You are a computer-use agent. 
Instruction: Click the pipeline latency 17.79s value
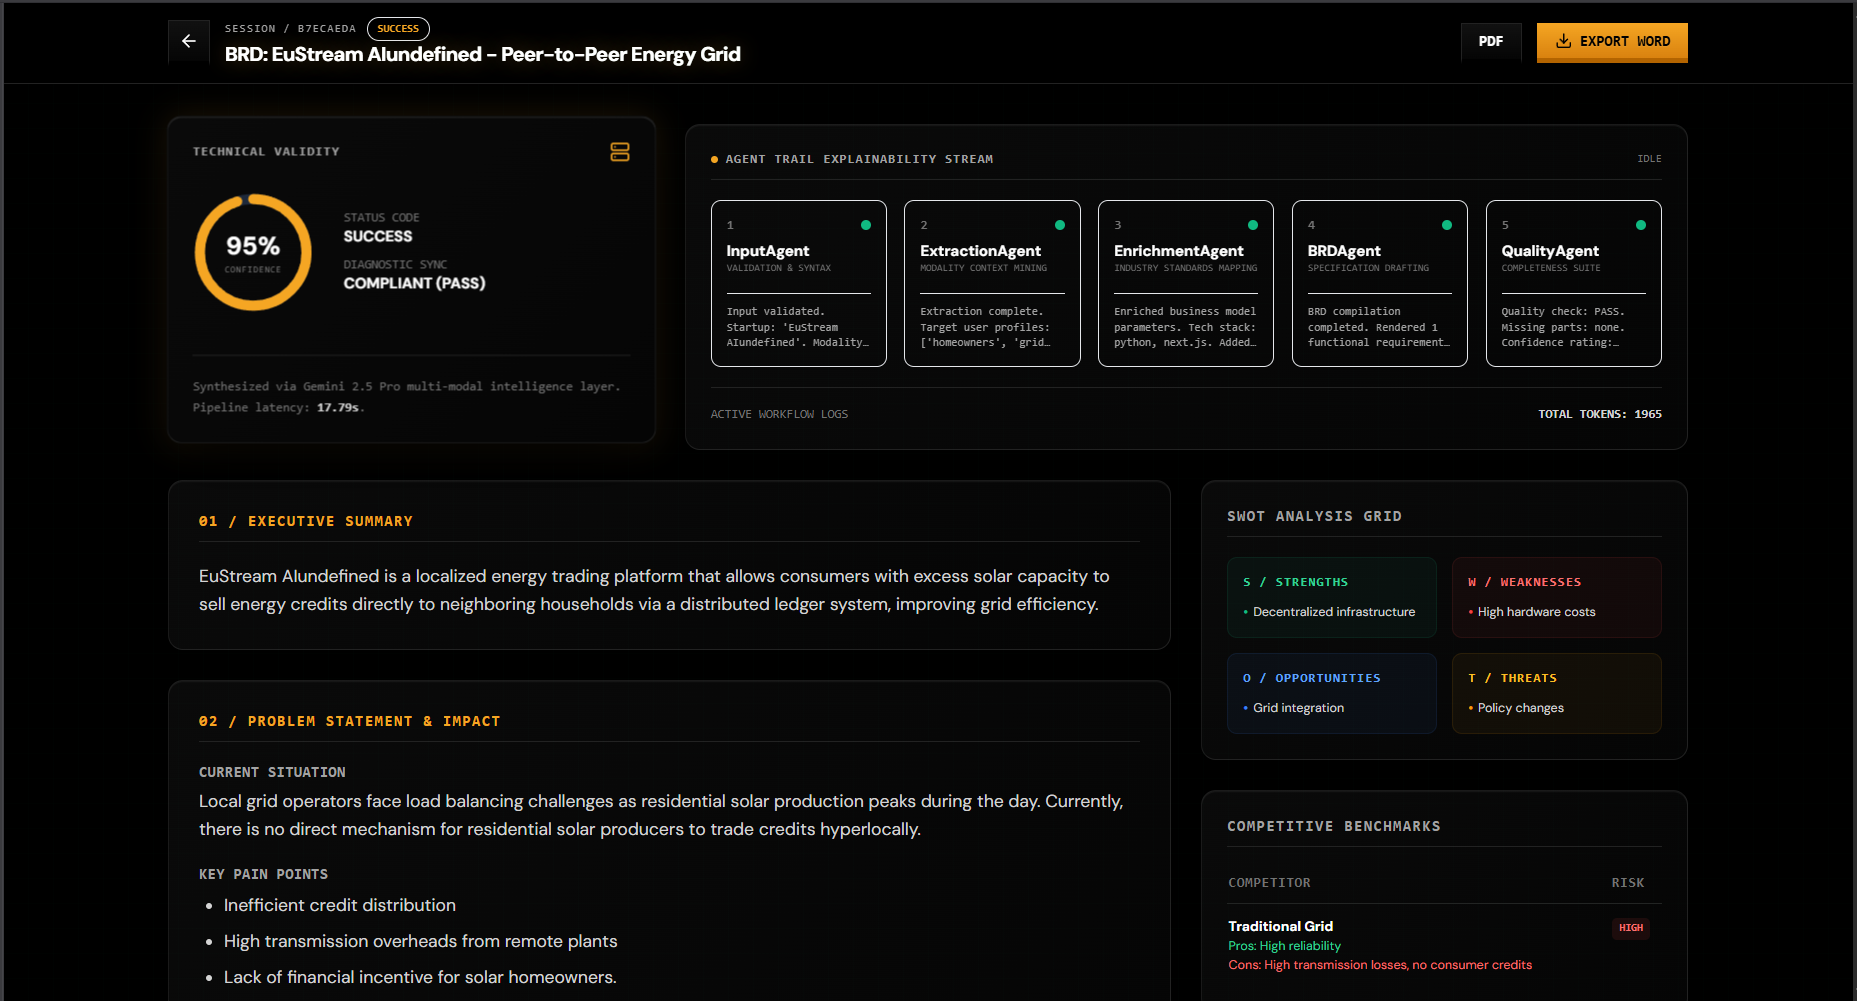[338, 407]
